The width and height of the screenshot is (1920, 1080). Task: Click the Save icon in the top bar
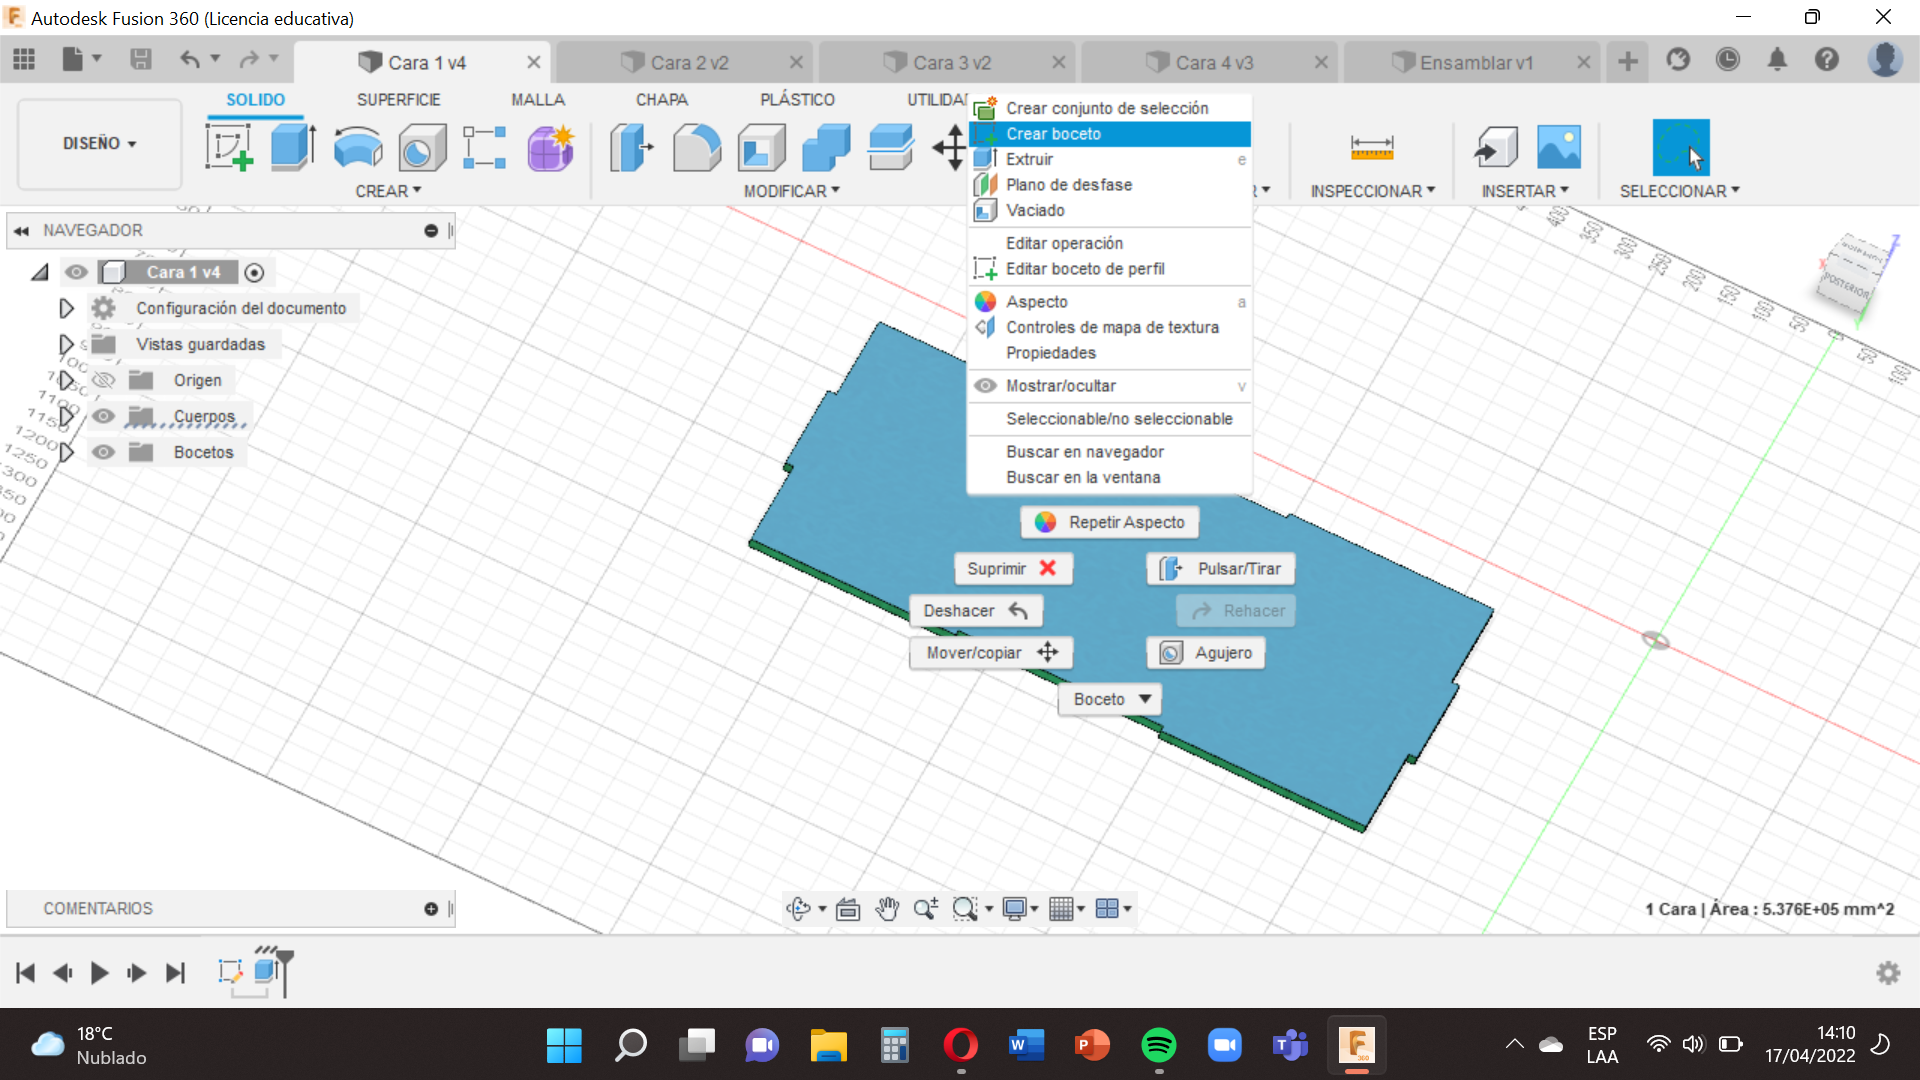pyautogui.click(x=141, y=60)
